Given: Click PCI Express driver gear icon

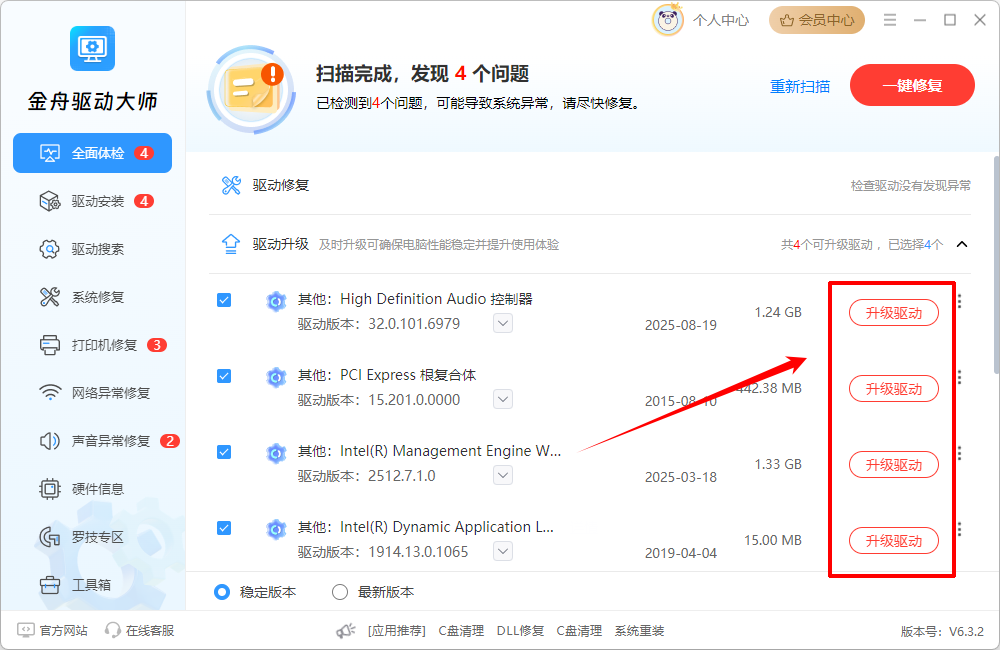Looking at the screenshot, I should tap(276, 377).
